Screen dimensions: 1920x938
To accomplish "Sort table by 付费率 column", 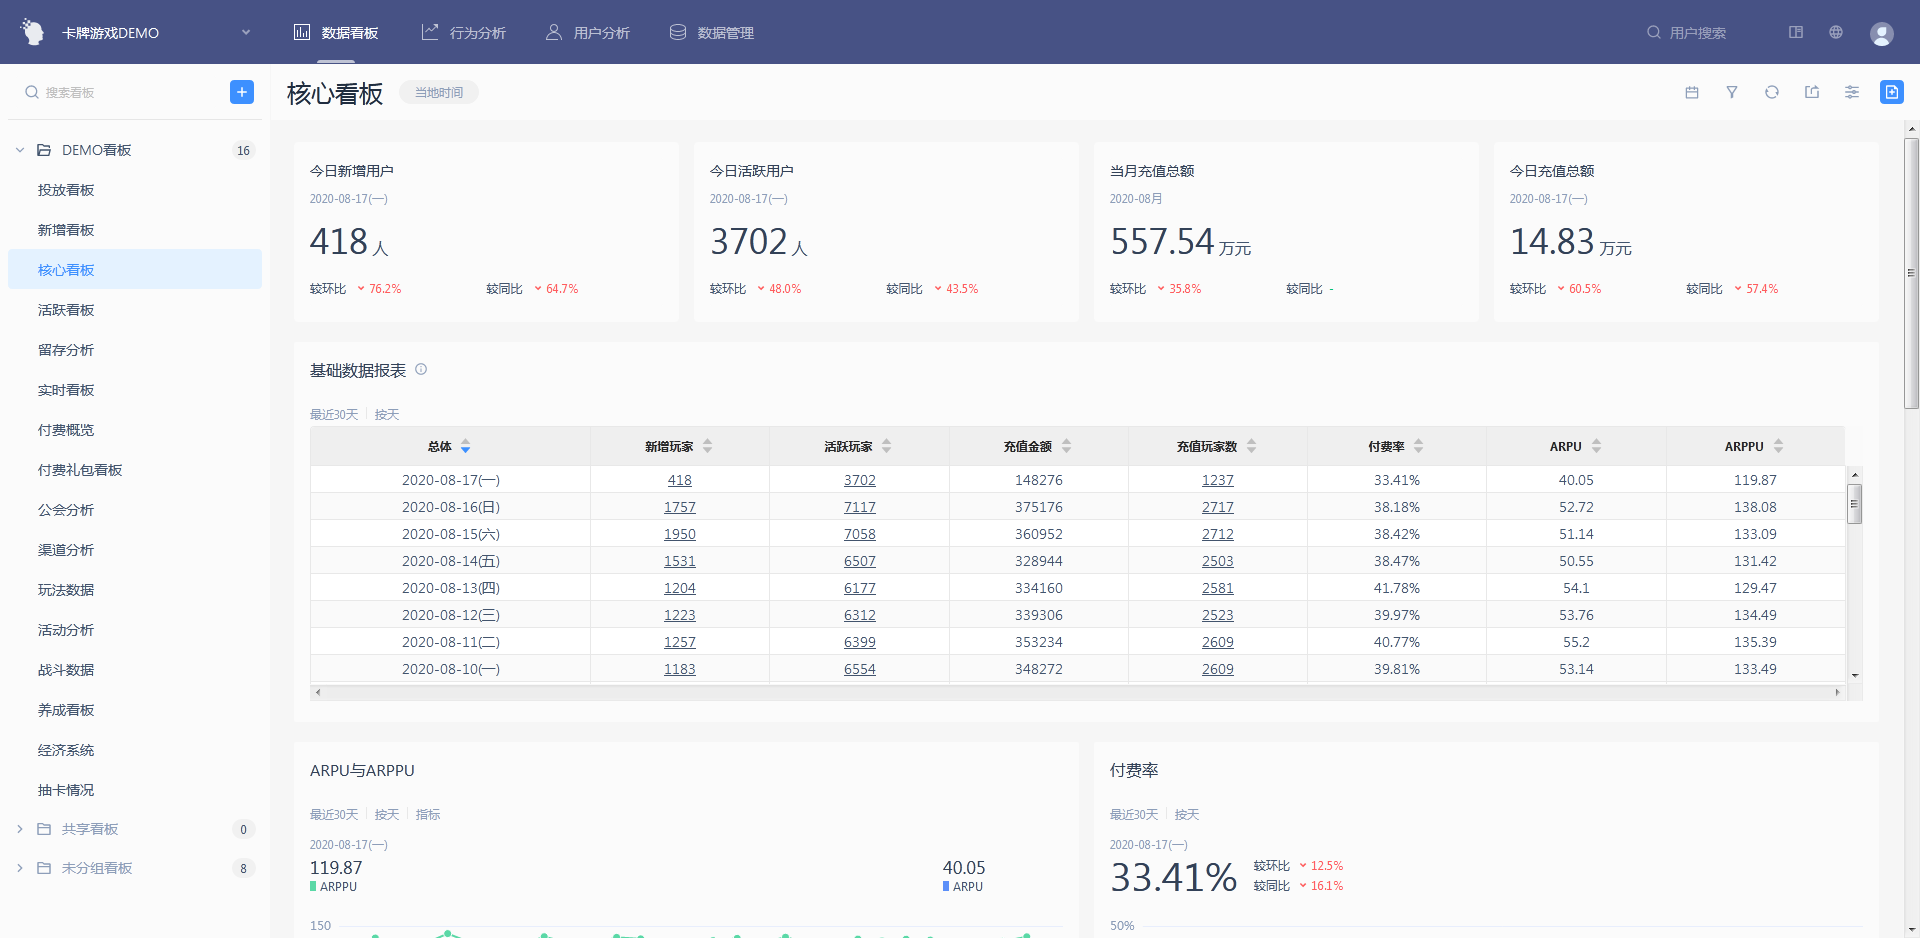I will pos(1418,446).
